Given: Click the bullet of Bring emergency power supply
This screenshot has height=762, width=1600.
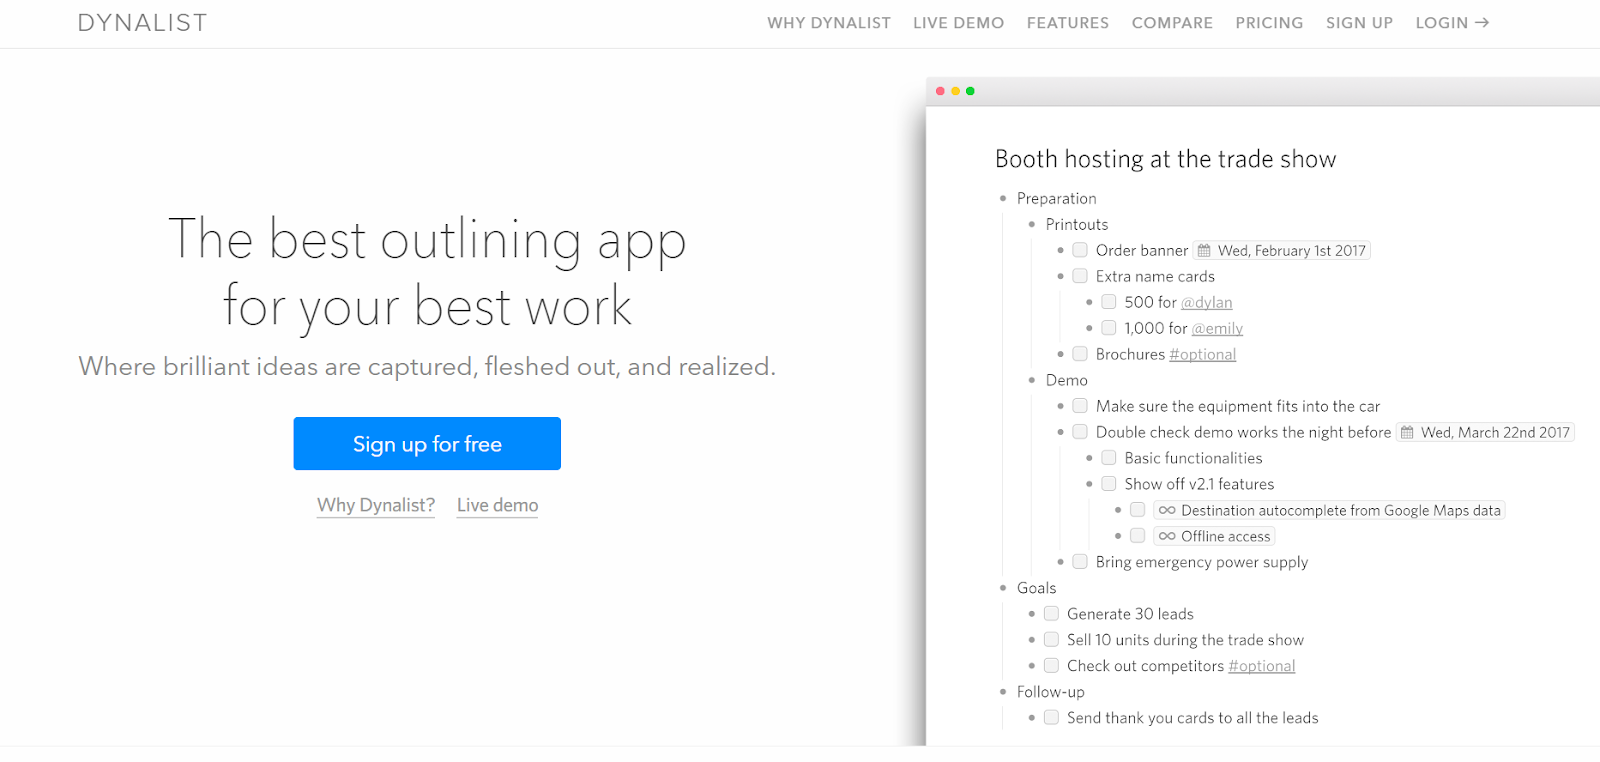Looking at the screenshot, I should coord(1061,563).
